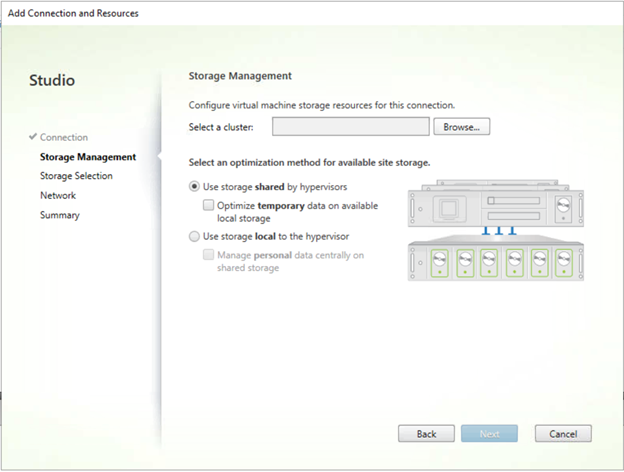
Task: Enable 'Optimize temporary data' checkbox
Action: point(208,204)
